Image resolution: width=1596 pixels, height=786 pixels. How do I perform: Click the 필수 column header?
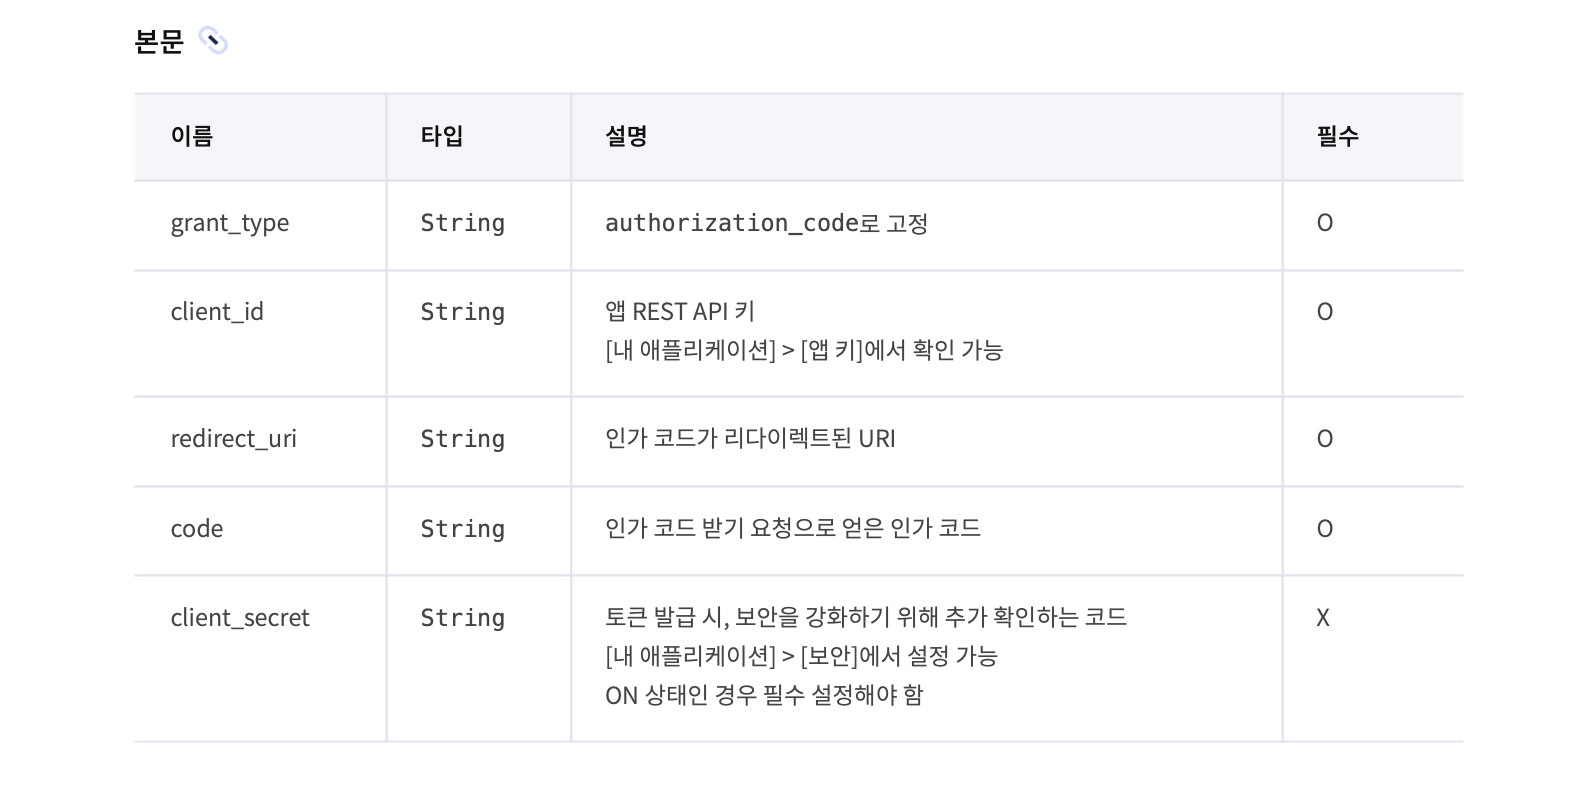click(x=1338, y=136)
